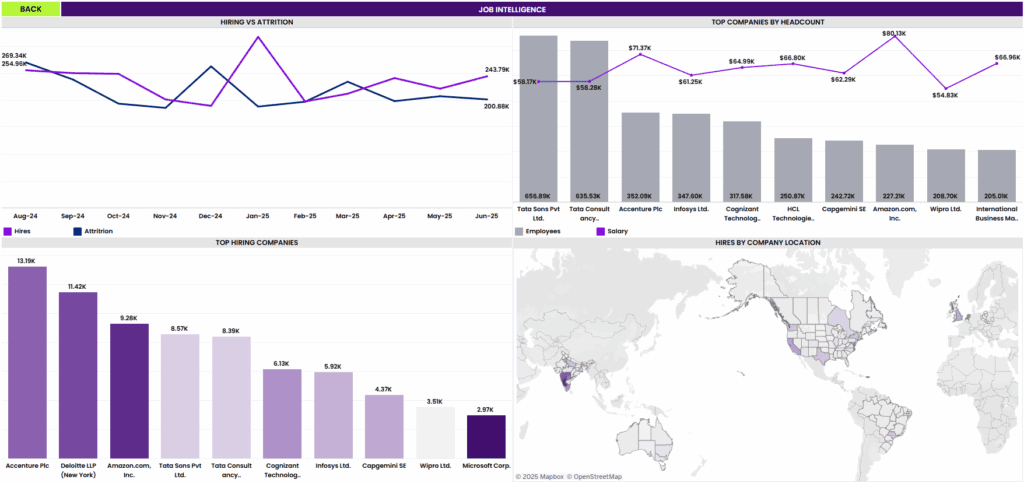1024x483 pixels.
Task: Click the $54.83K salary point for Wipro
Action: (x=946, y=89)
